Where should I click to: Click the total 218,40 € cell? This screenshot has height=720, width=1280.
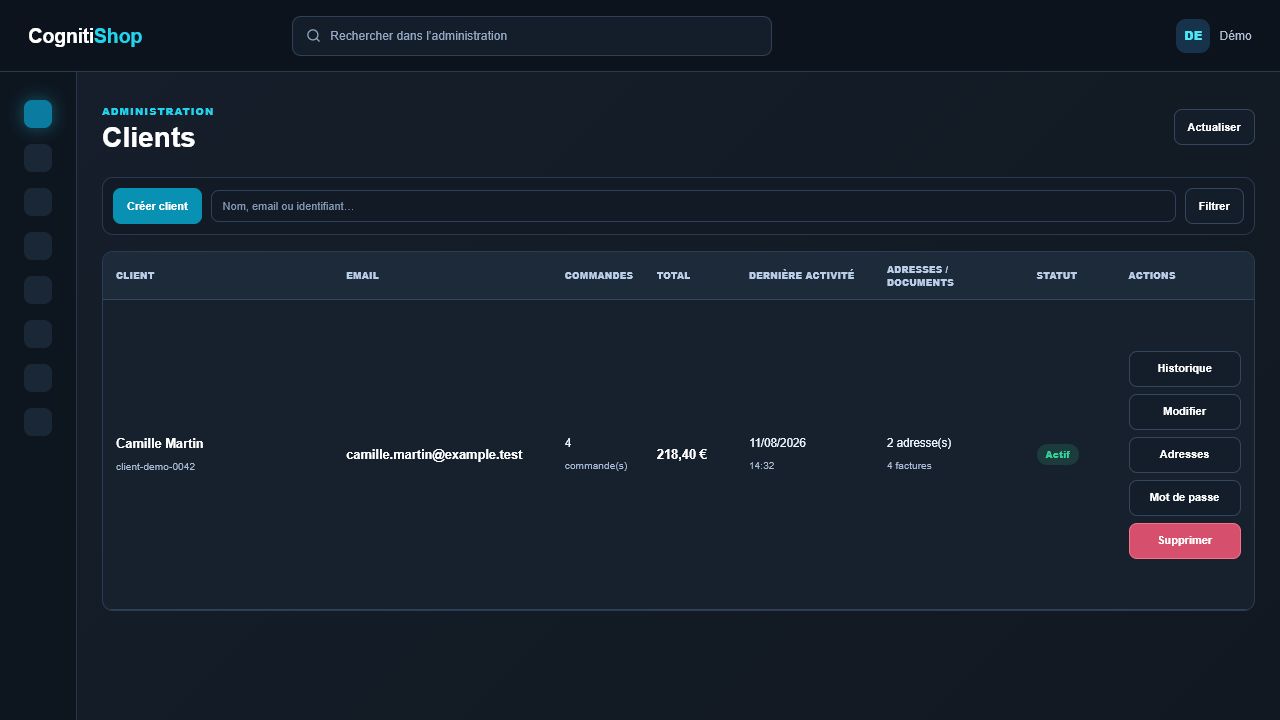[682, 455]
